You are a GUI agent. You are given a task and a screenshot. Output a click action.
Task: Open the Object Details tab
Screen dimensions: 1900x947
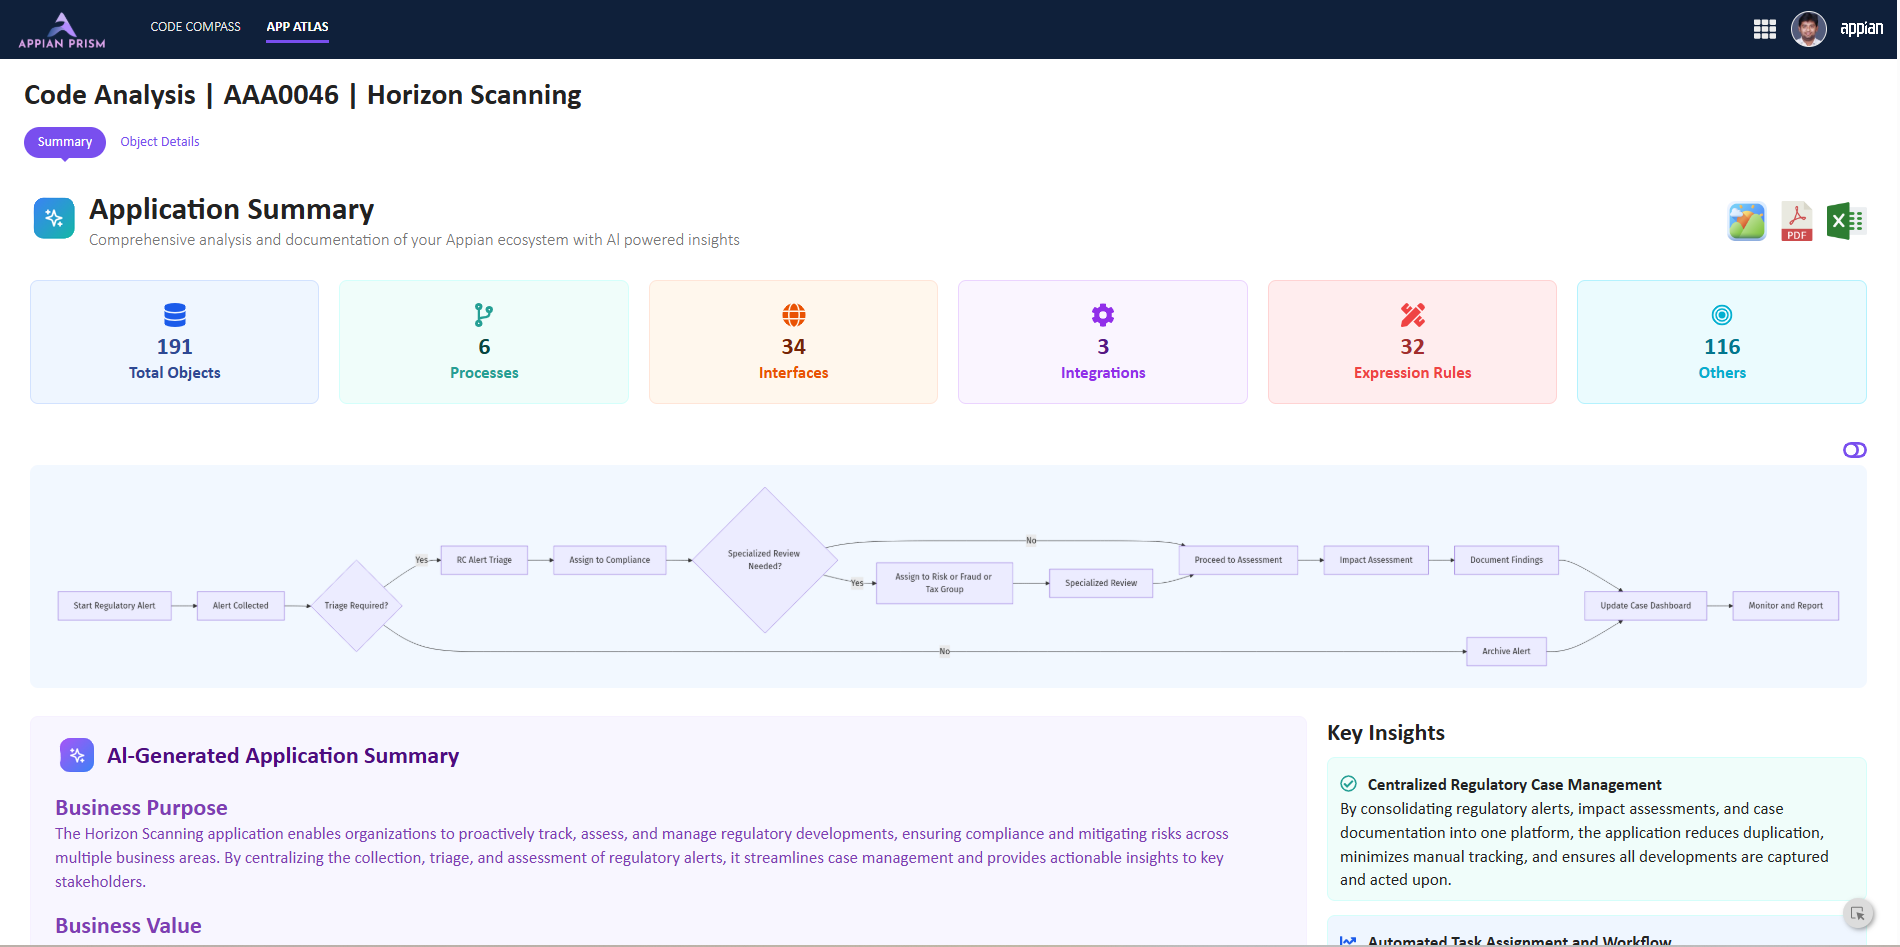[x=160, y=142]
